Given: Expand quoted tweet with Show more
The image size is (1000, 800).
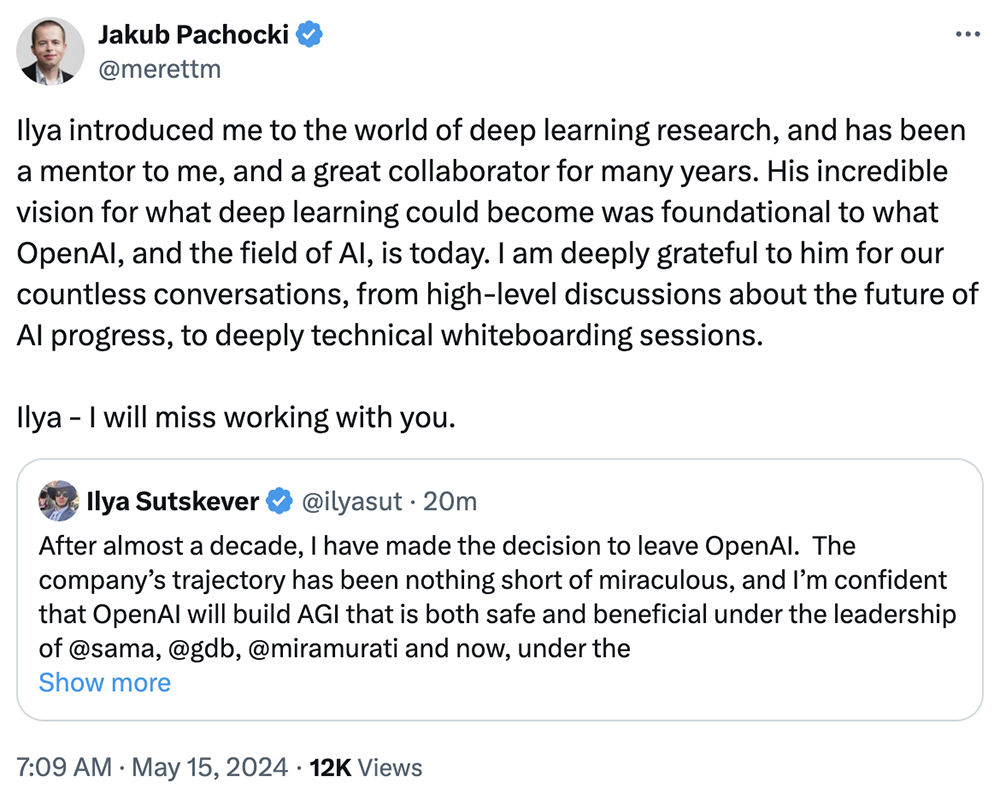Looking at the screenshot, I should click(x=104, y=682).
